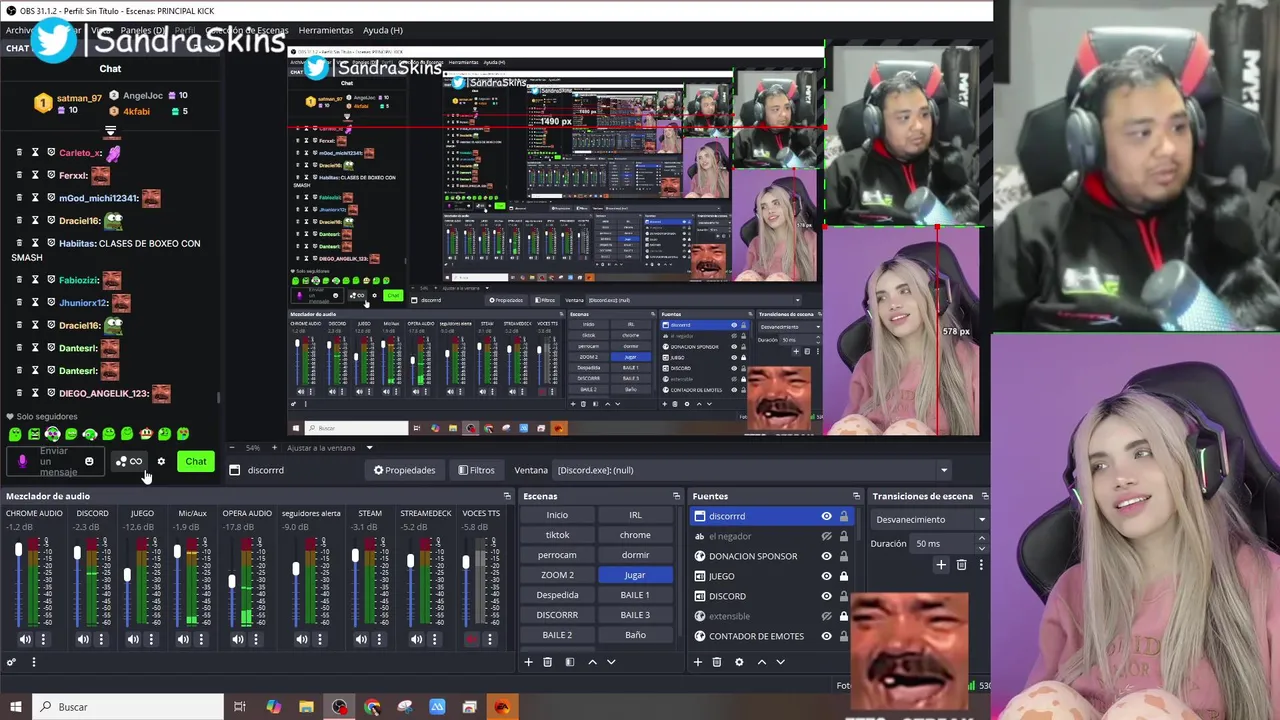
Task: Select the IRL scene
Action: (x=635, y=515)
